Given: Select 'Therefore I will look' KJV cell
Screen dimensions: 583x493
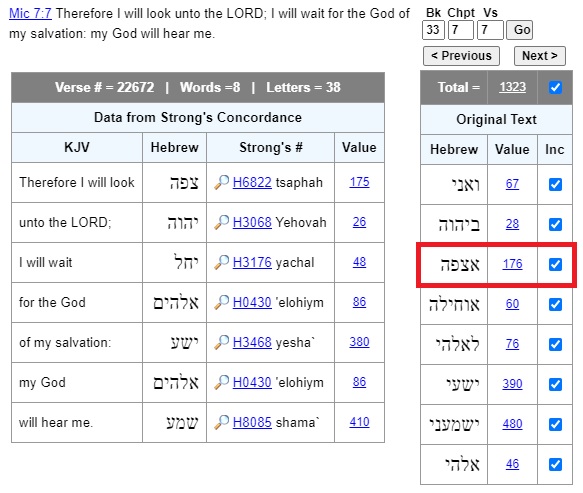Looking at the screenshot, I should [x=77, y=183].
